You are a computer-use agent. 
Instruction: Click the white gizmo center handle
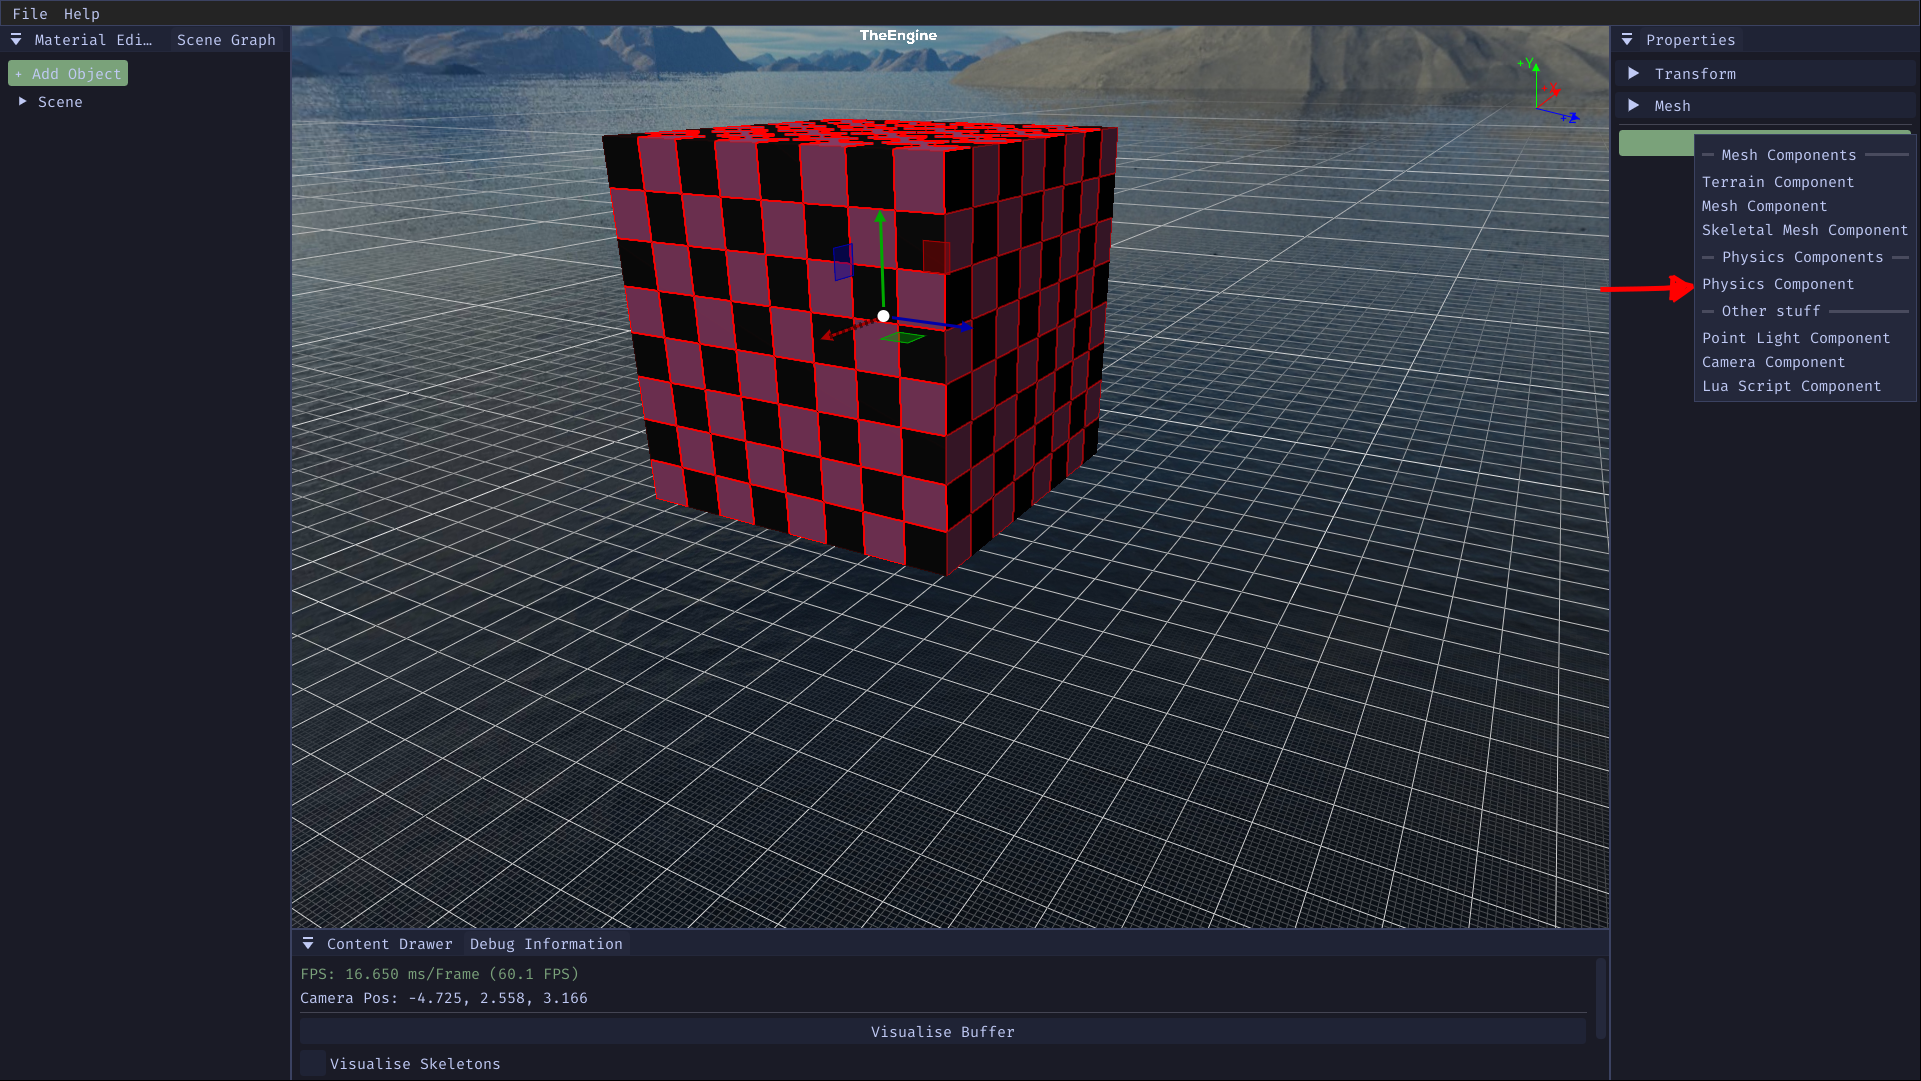click(883, 316)
